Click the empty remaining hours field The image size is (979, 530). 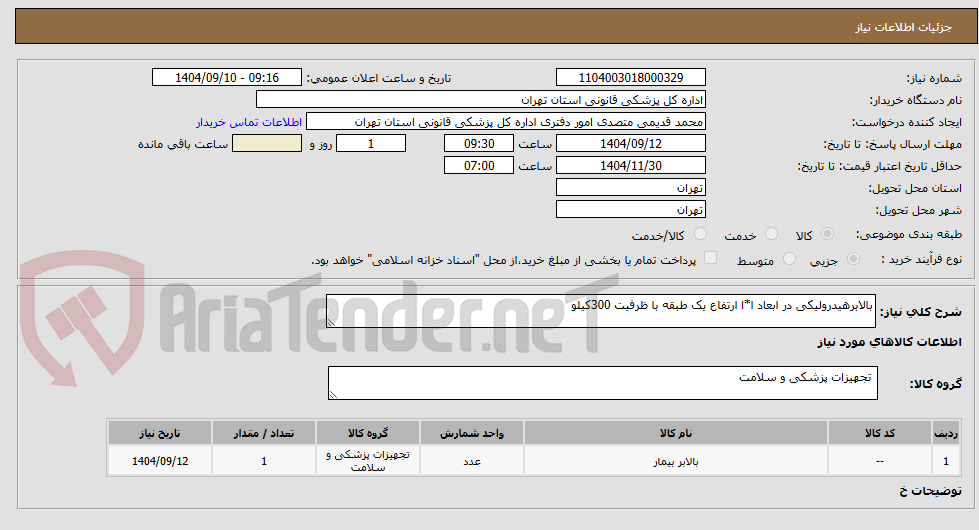click(267, 144)
